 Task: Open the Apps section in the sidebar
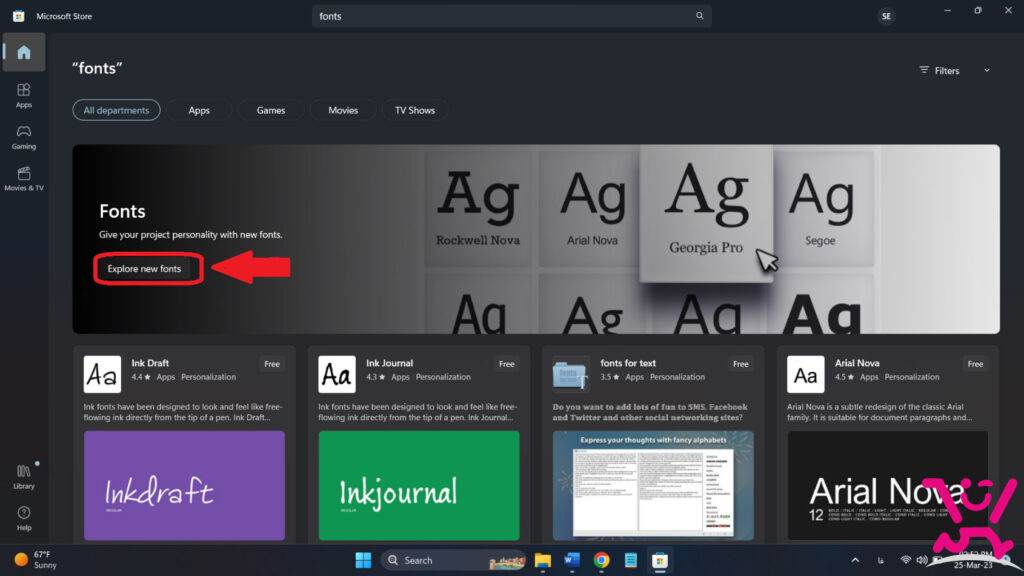pyautogui.click(x=24, y=95)
